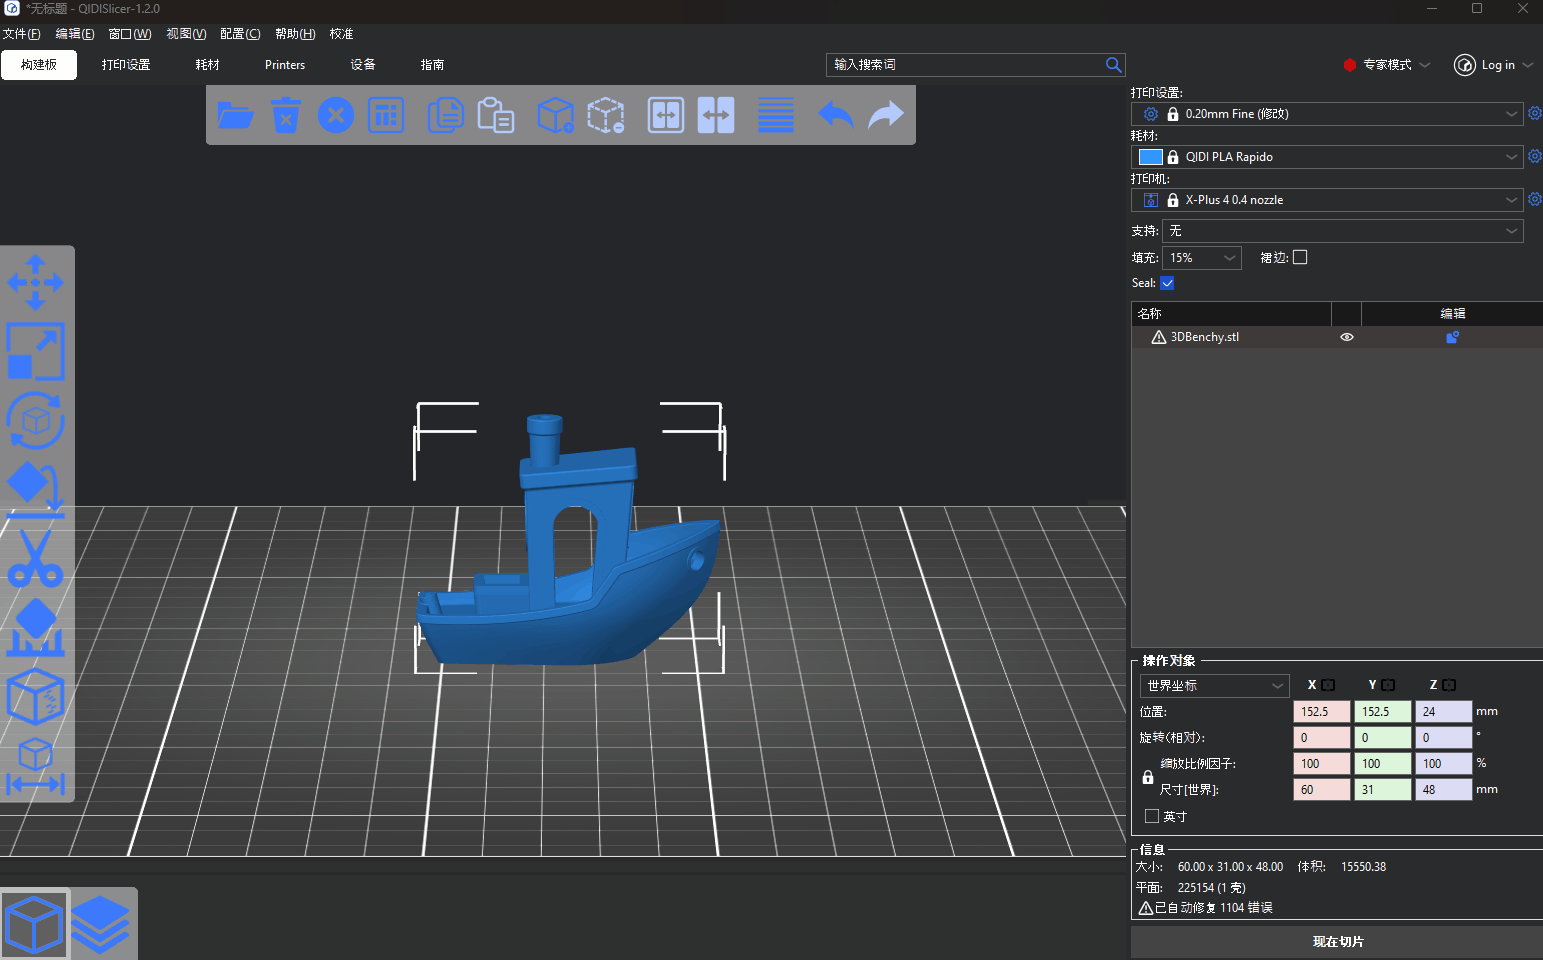Open printer settings gear on right edge
The height and width of the screenshot is (960, 1543).
[1535, 200]
